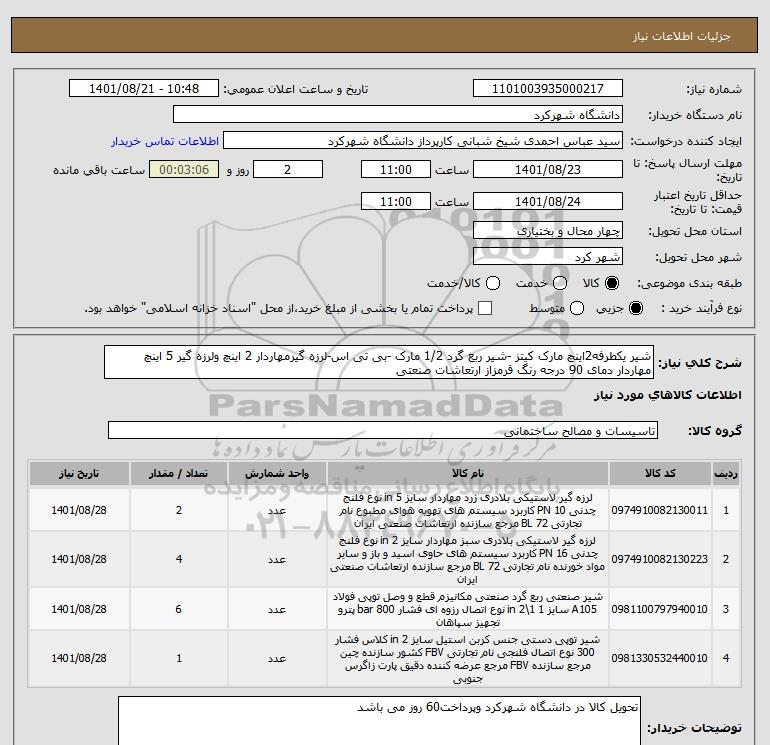770x745 pixels.
Task: Click the section title اطلاعات کالاهای مورد نیاز
Action: pyautogui.click(x=668, y=395)
